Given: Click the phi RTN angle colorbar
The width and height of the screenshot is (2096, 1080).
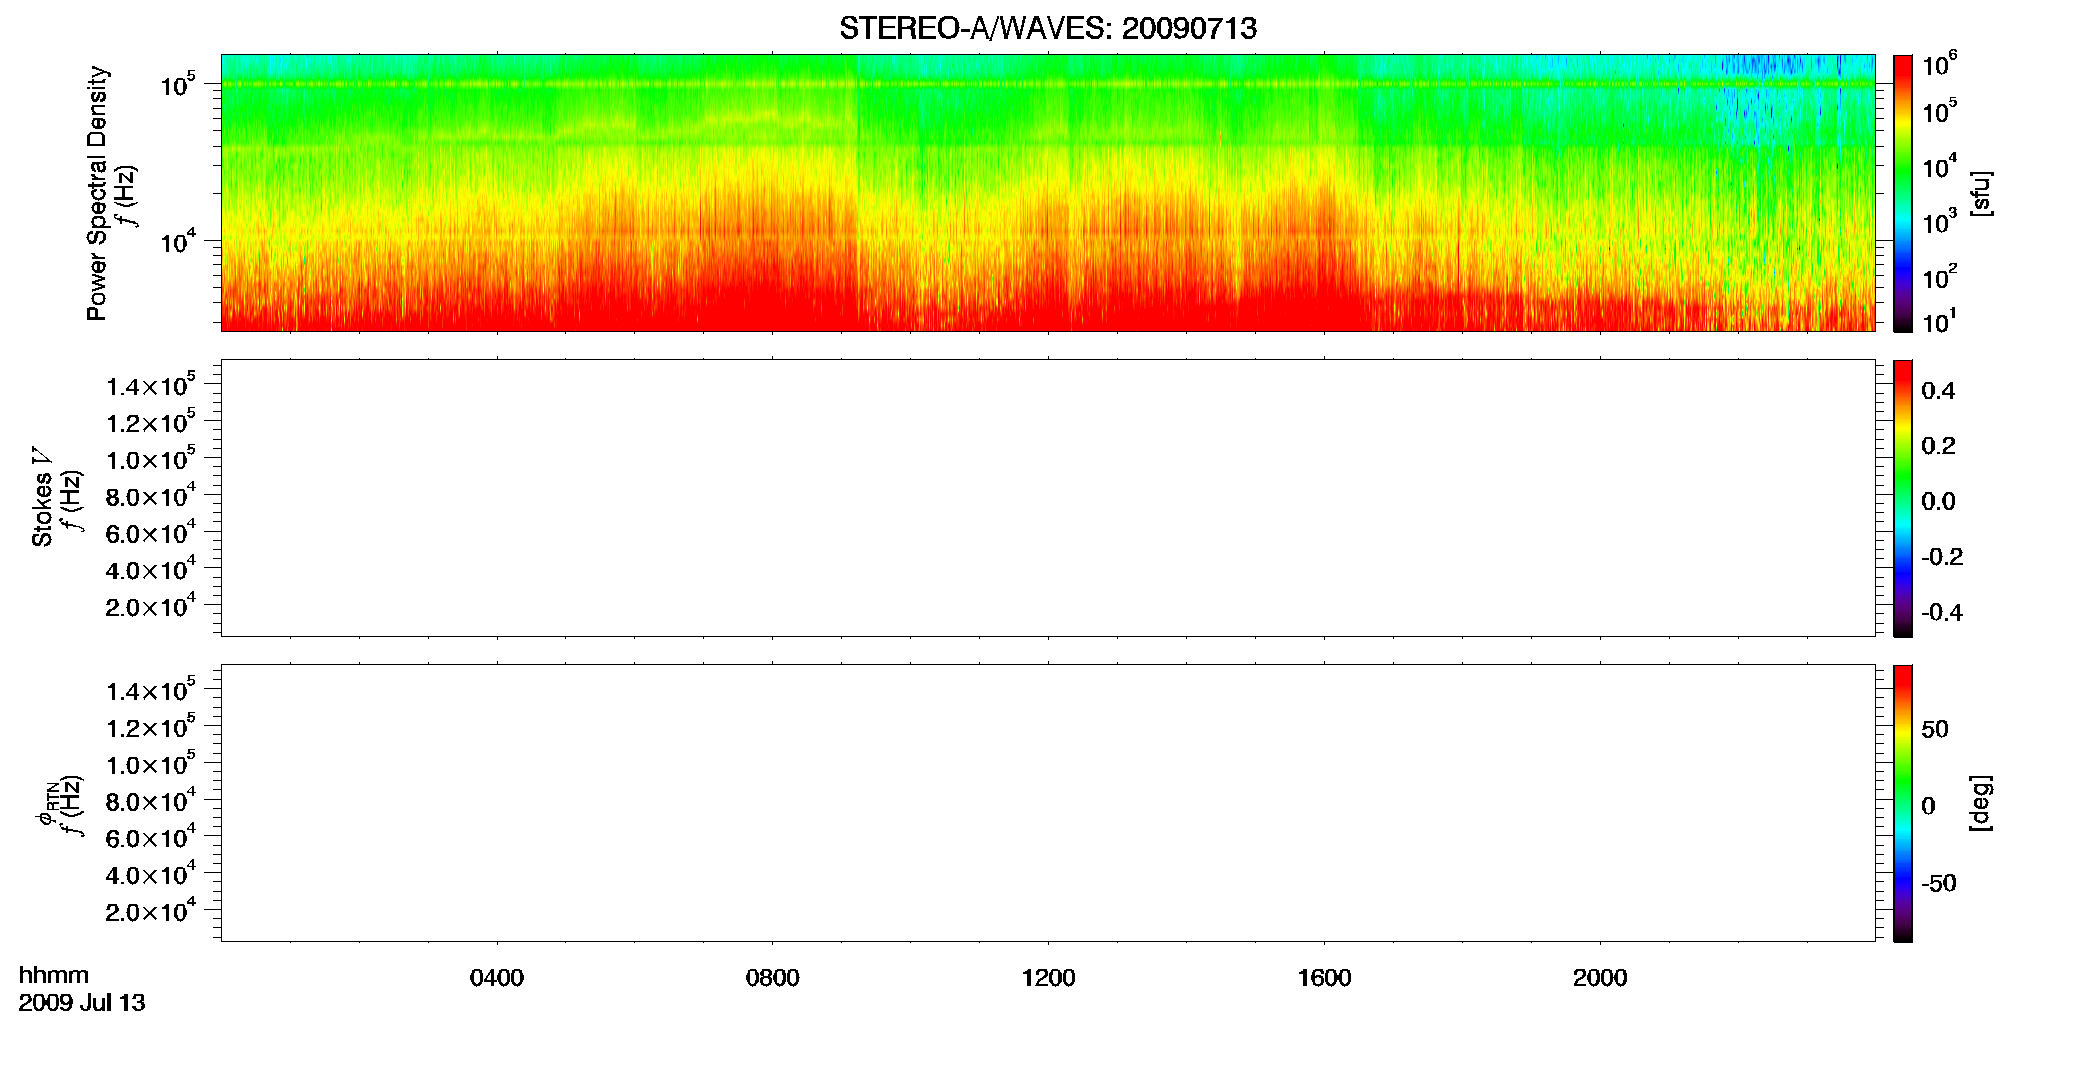Looking at the screenshot, I should pos(1903,803).
